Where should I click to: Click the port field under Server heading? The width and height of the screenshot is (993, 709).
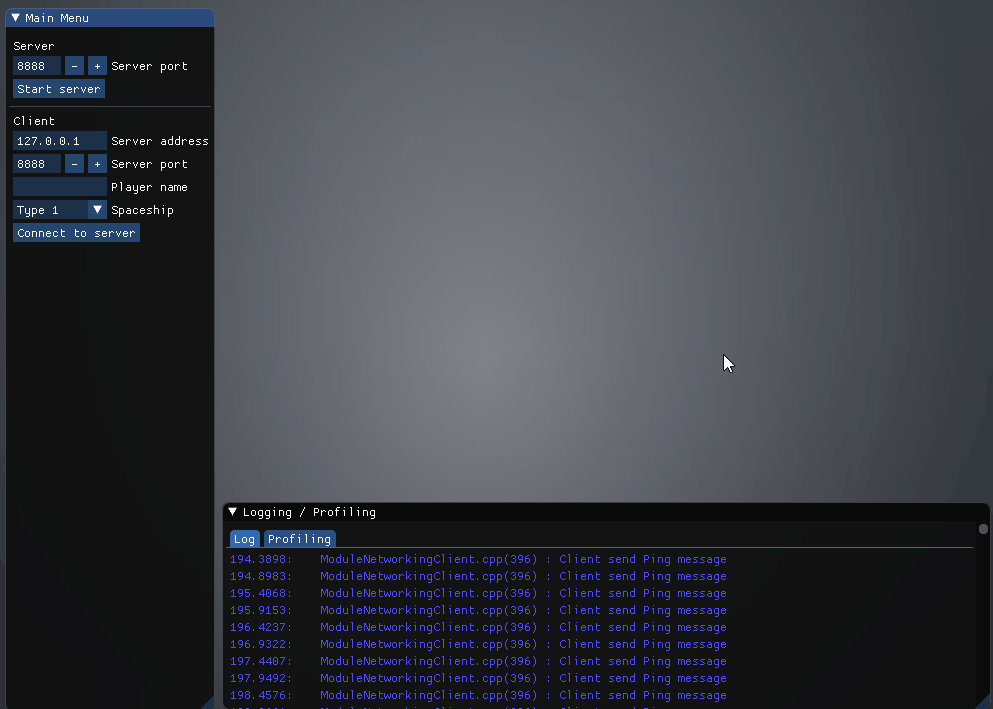point(37,66)
